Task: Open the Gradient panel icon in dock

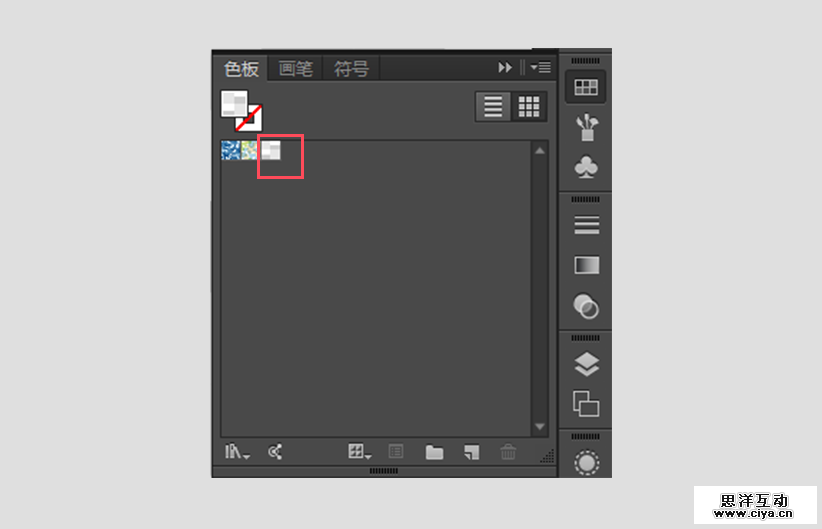Action: click(x=587, y=265)
